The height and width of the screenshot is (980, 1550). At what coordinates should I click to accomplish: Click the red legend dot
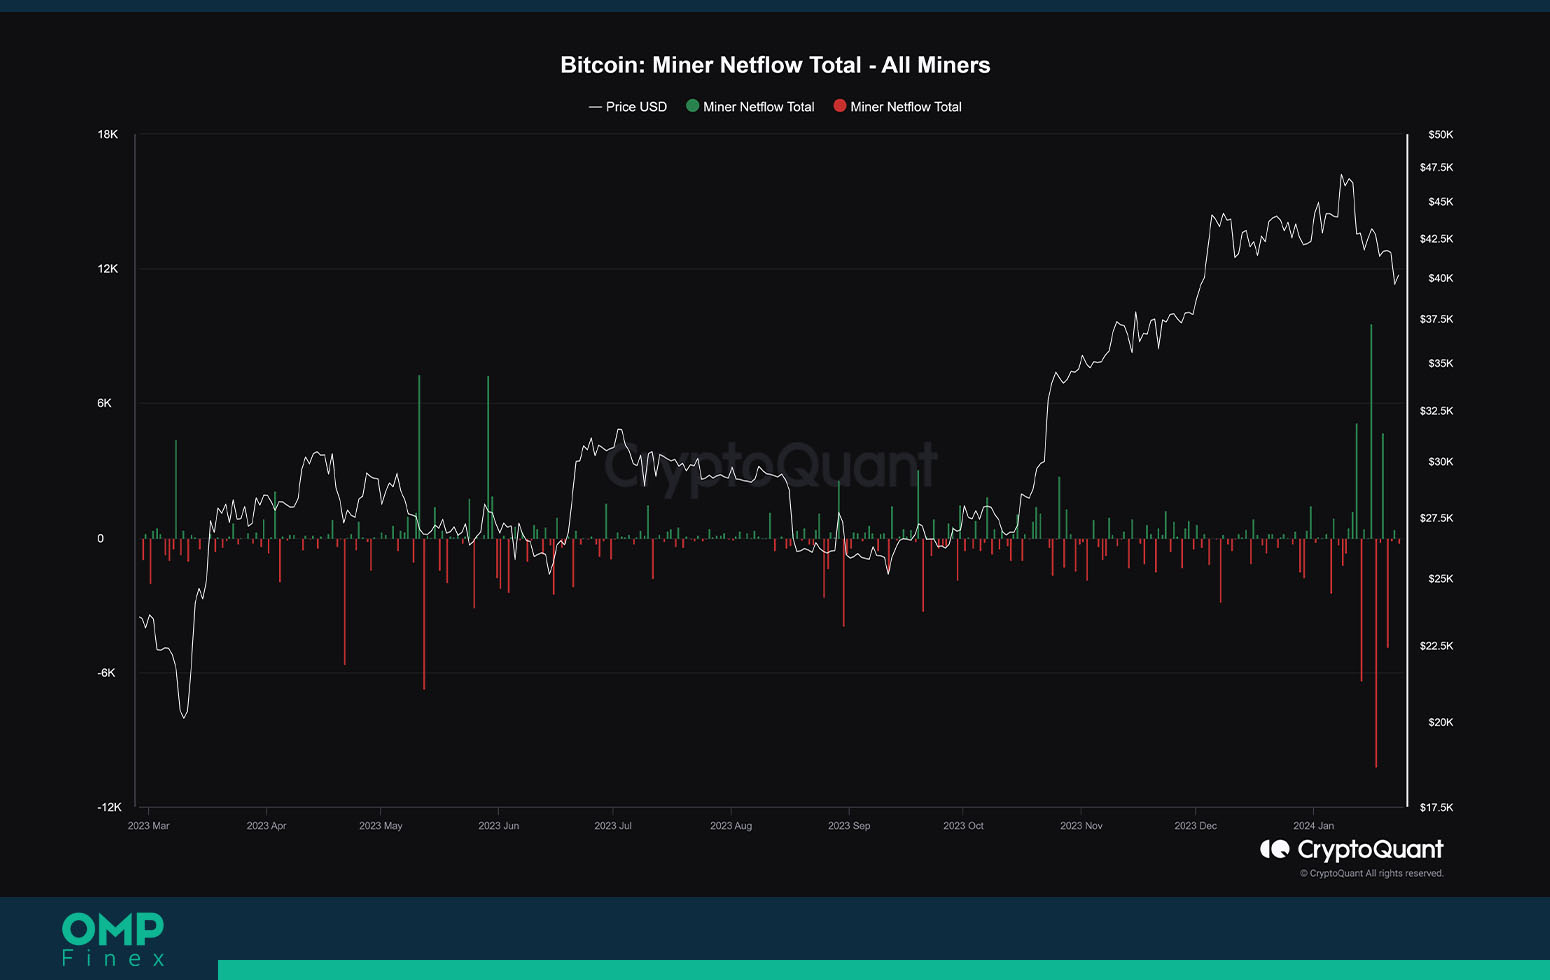[840, 106]
